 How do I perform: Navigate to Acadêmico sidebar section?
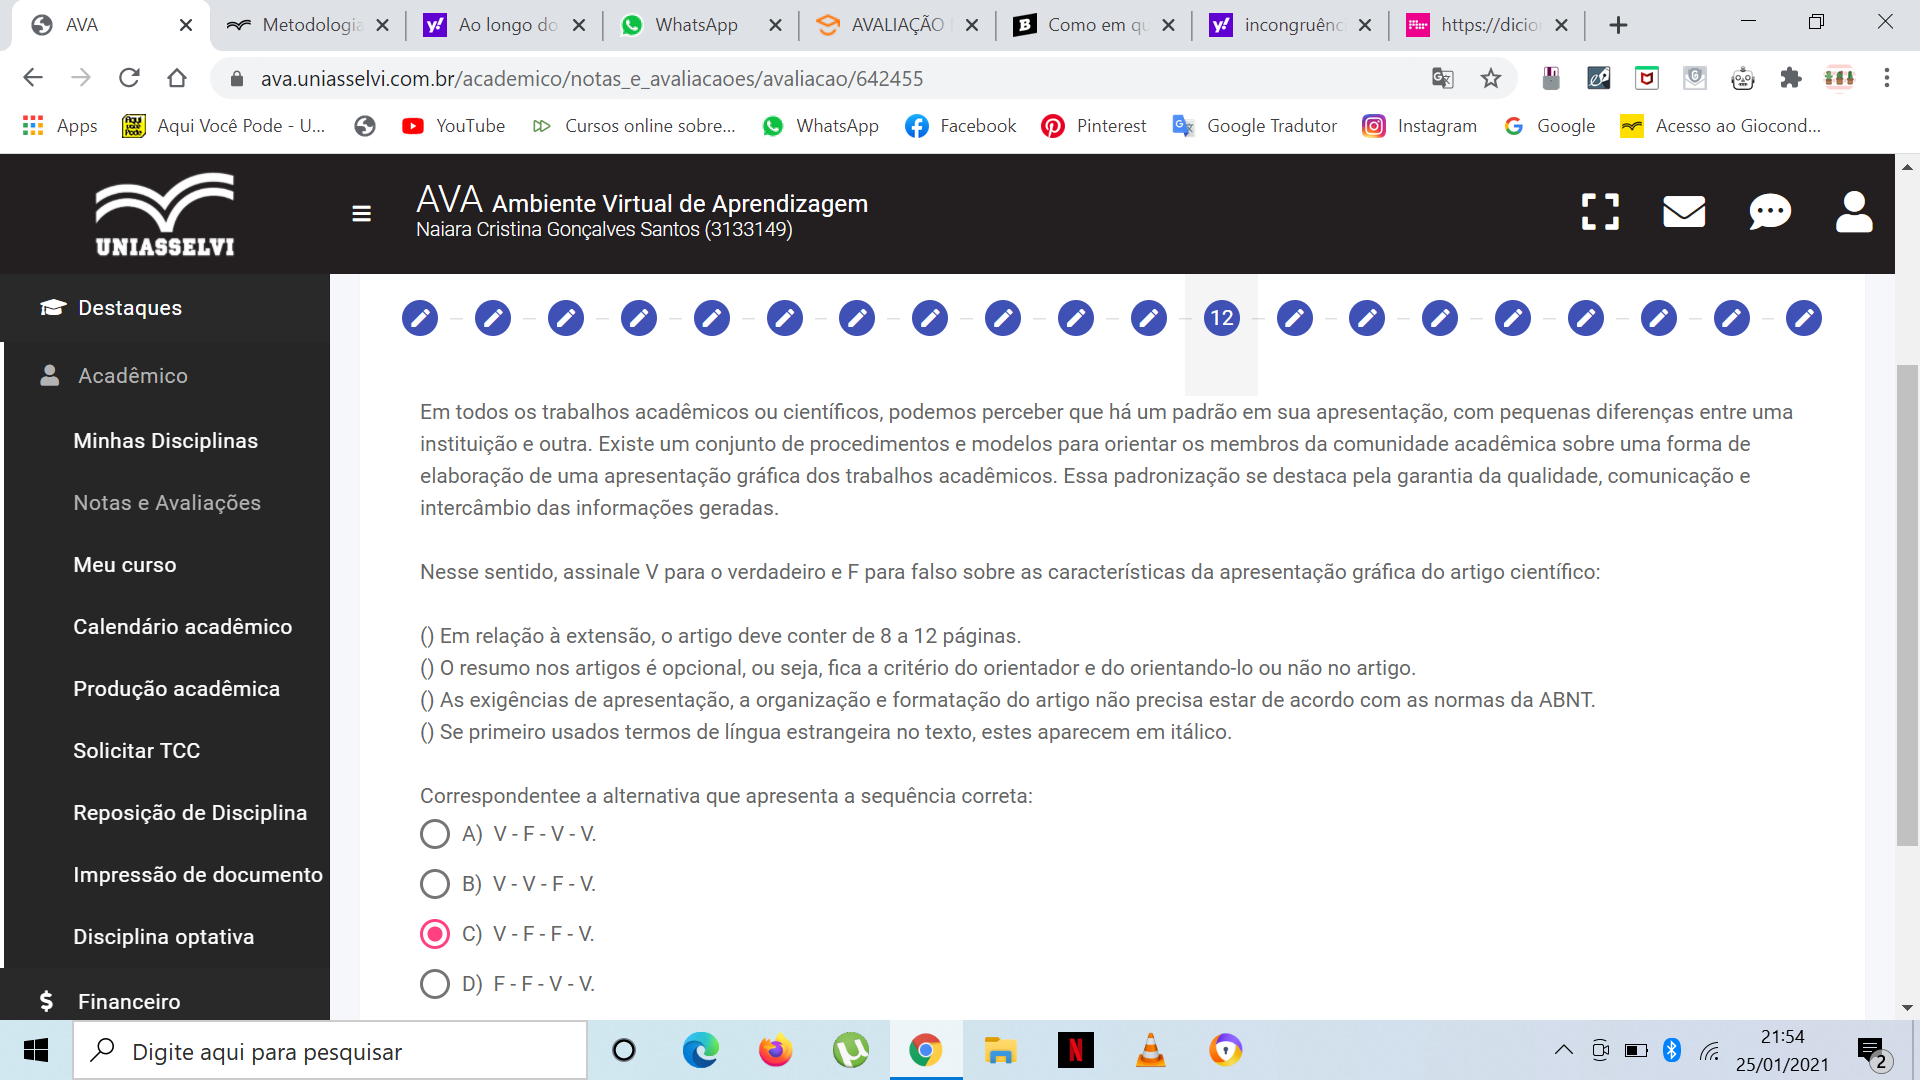pyautogui.click(x=135, y=376)
